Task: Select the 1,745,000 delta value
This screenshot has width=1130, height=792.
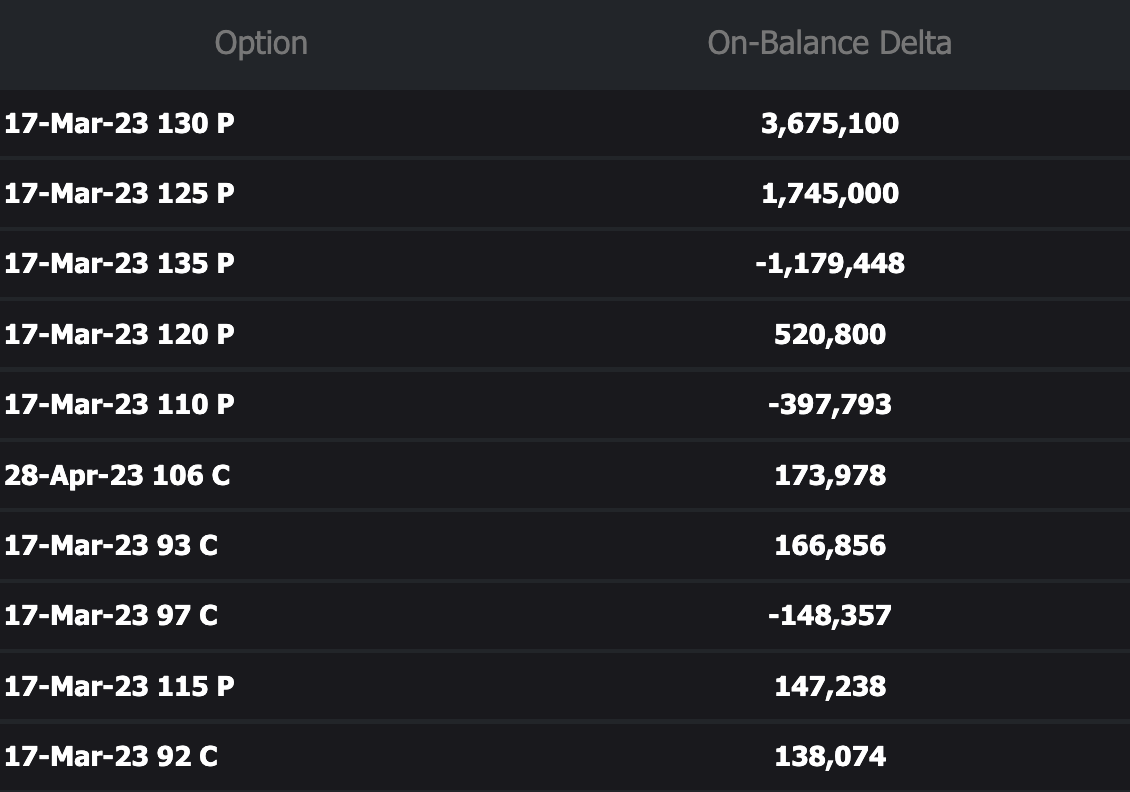Action: 830,193
